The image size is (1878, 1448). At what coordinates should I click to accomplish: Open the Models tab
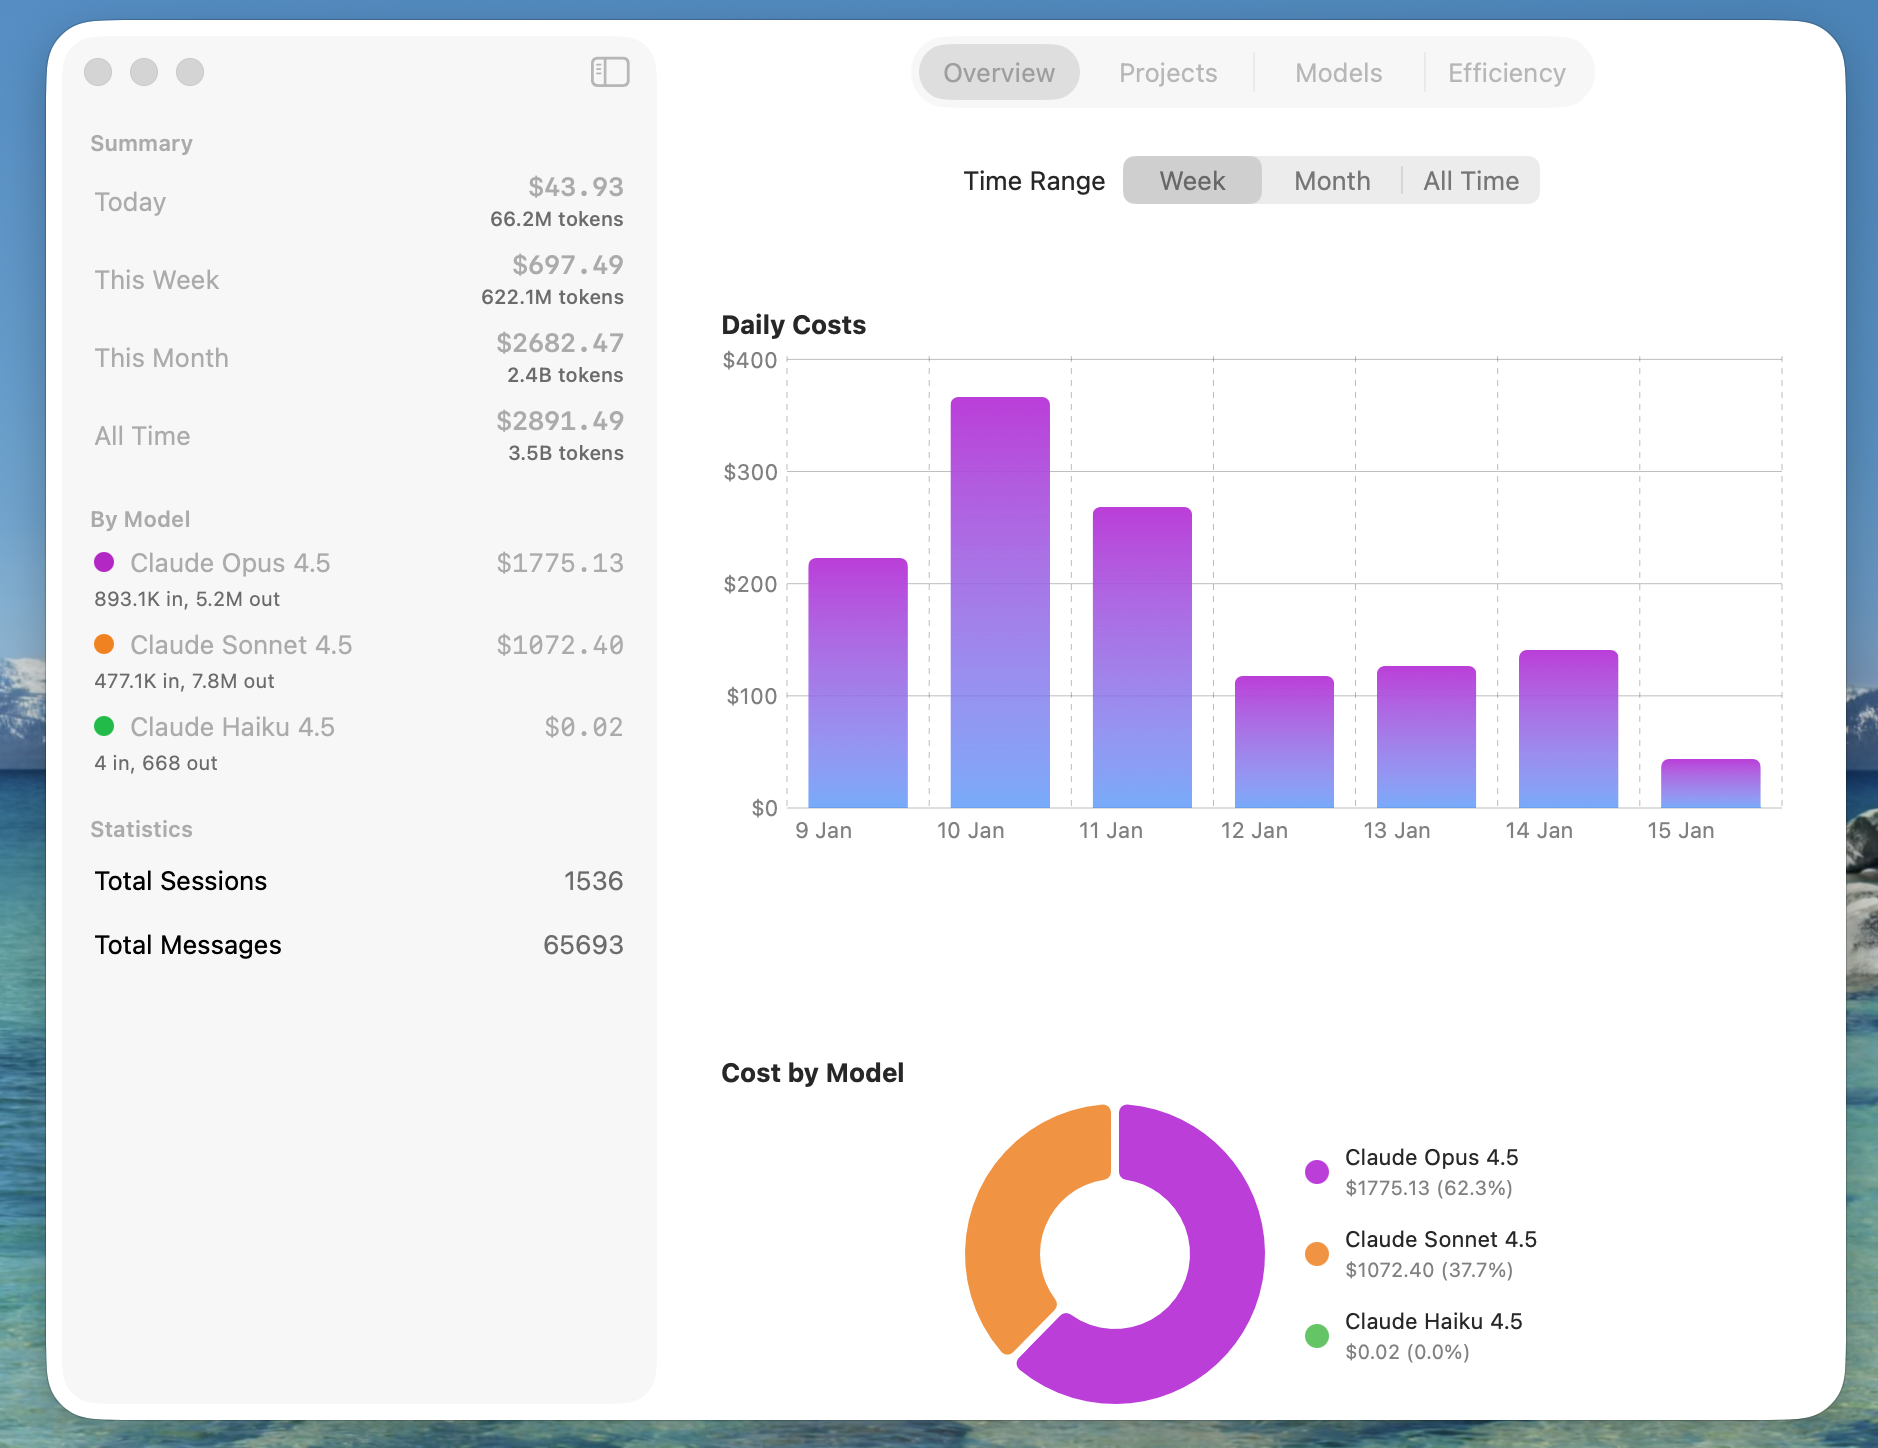1338,72
